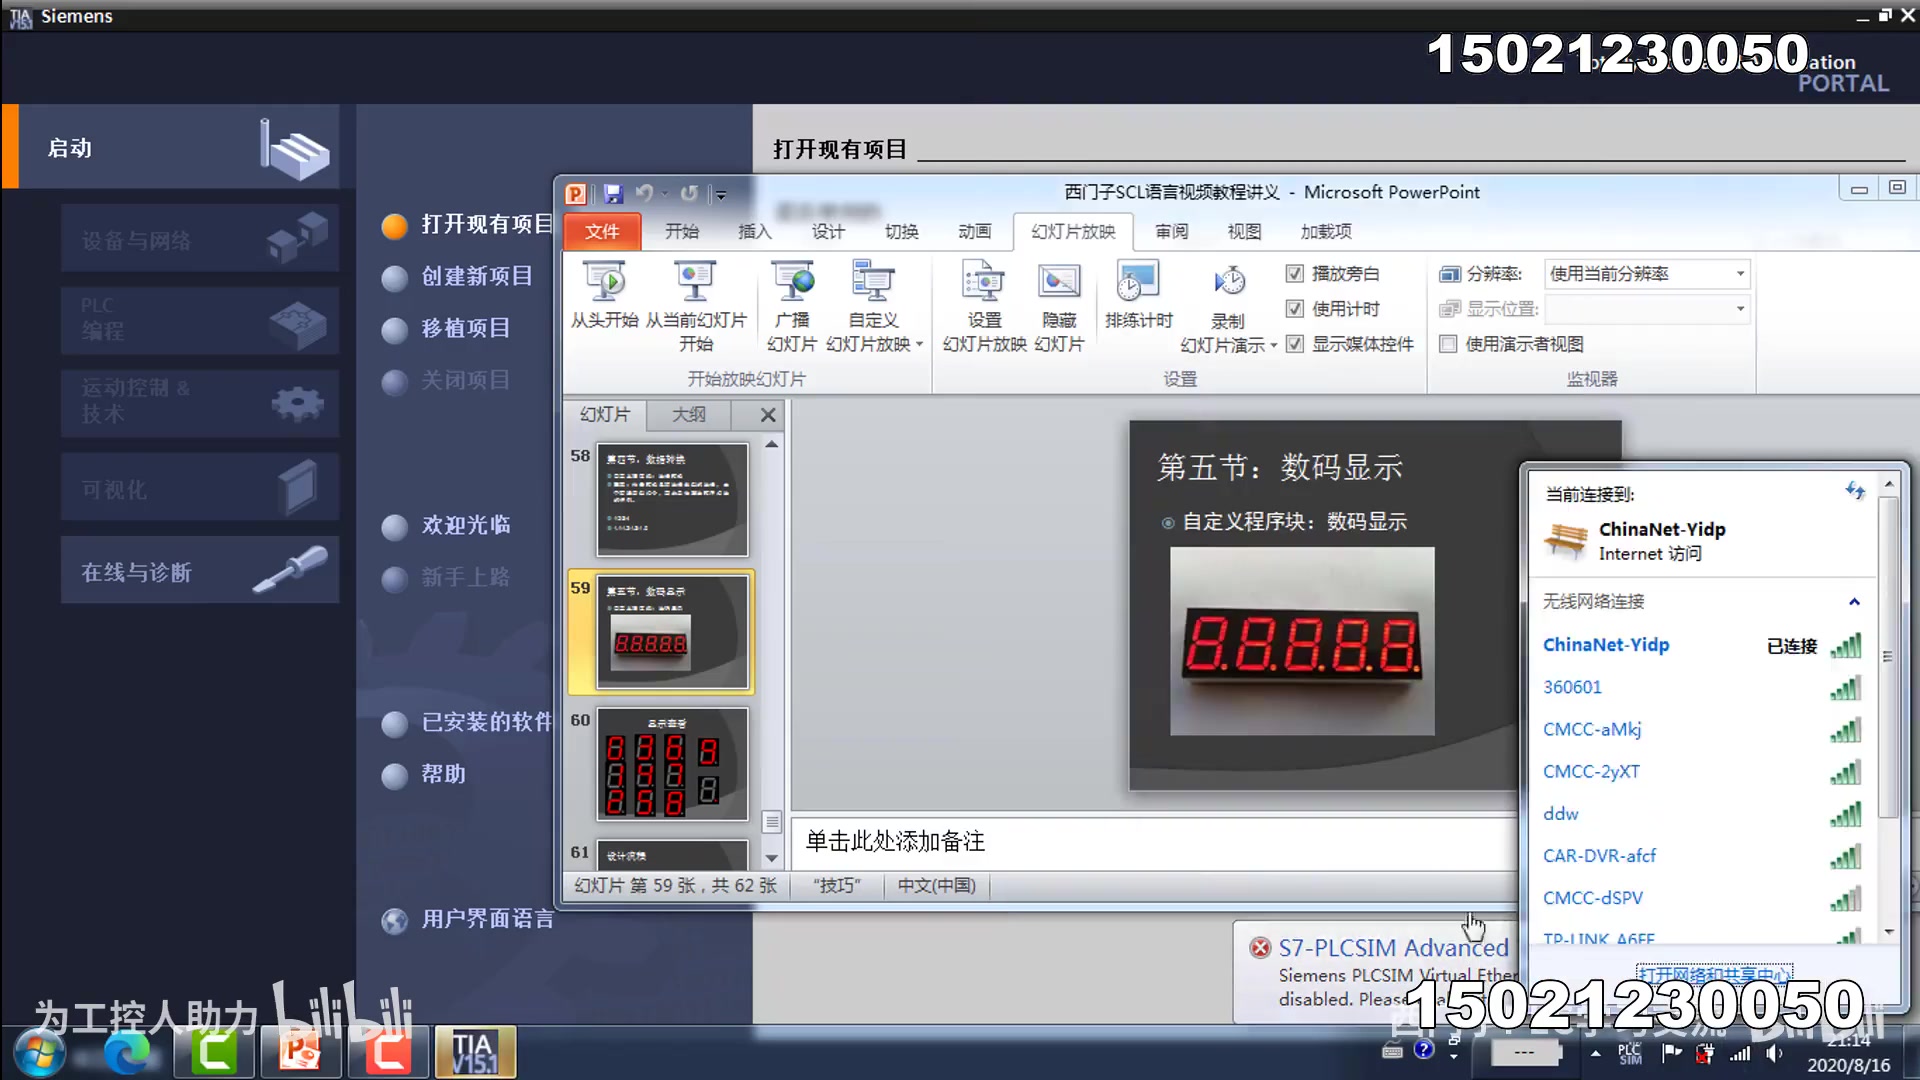Select slide 60 thumbnail
The height and width of the screenshot is (1080, 1920).
[x=672, y=764]
